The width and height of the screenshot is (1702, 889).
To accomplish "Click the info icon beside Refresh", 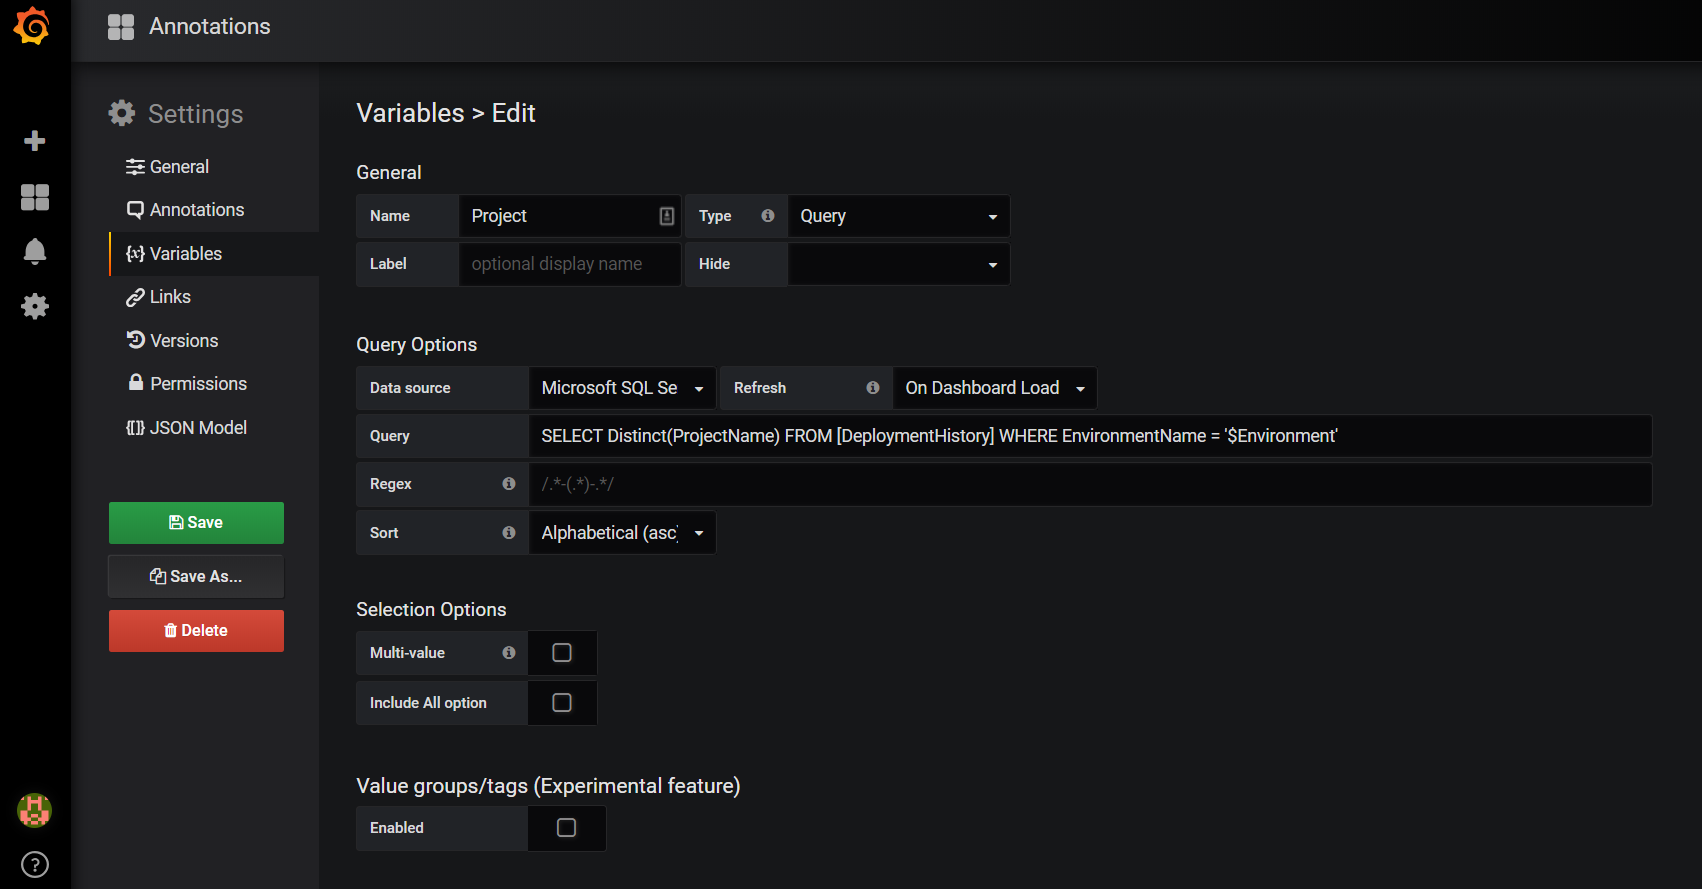I will (x=873, y=388).
